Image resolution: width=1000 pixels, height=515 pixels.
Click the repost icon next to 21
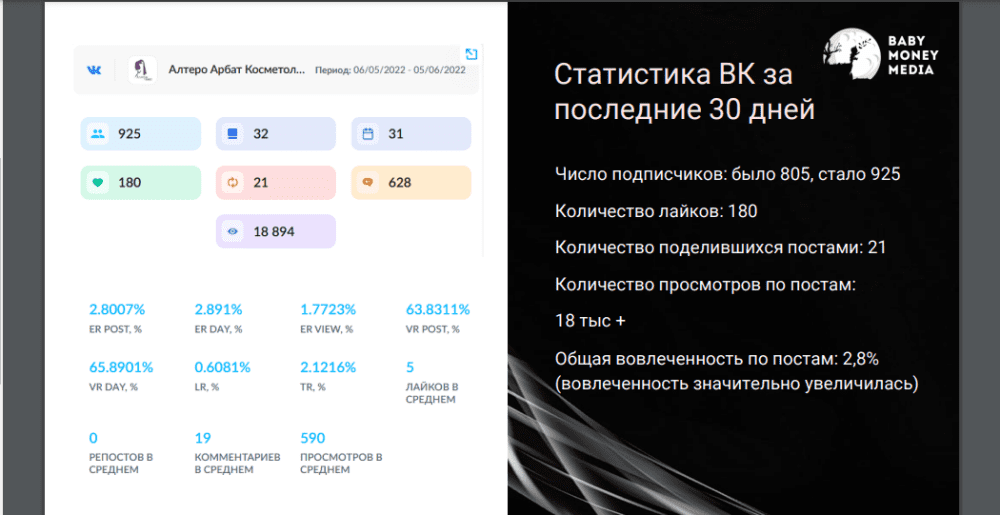tap(233, 183)
